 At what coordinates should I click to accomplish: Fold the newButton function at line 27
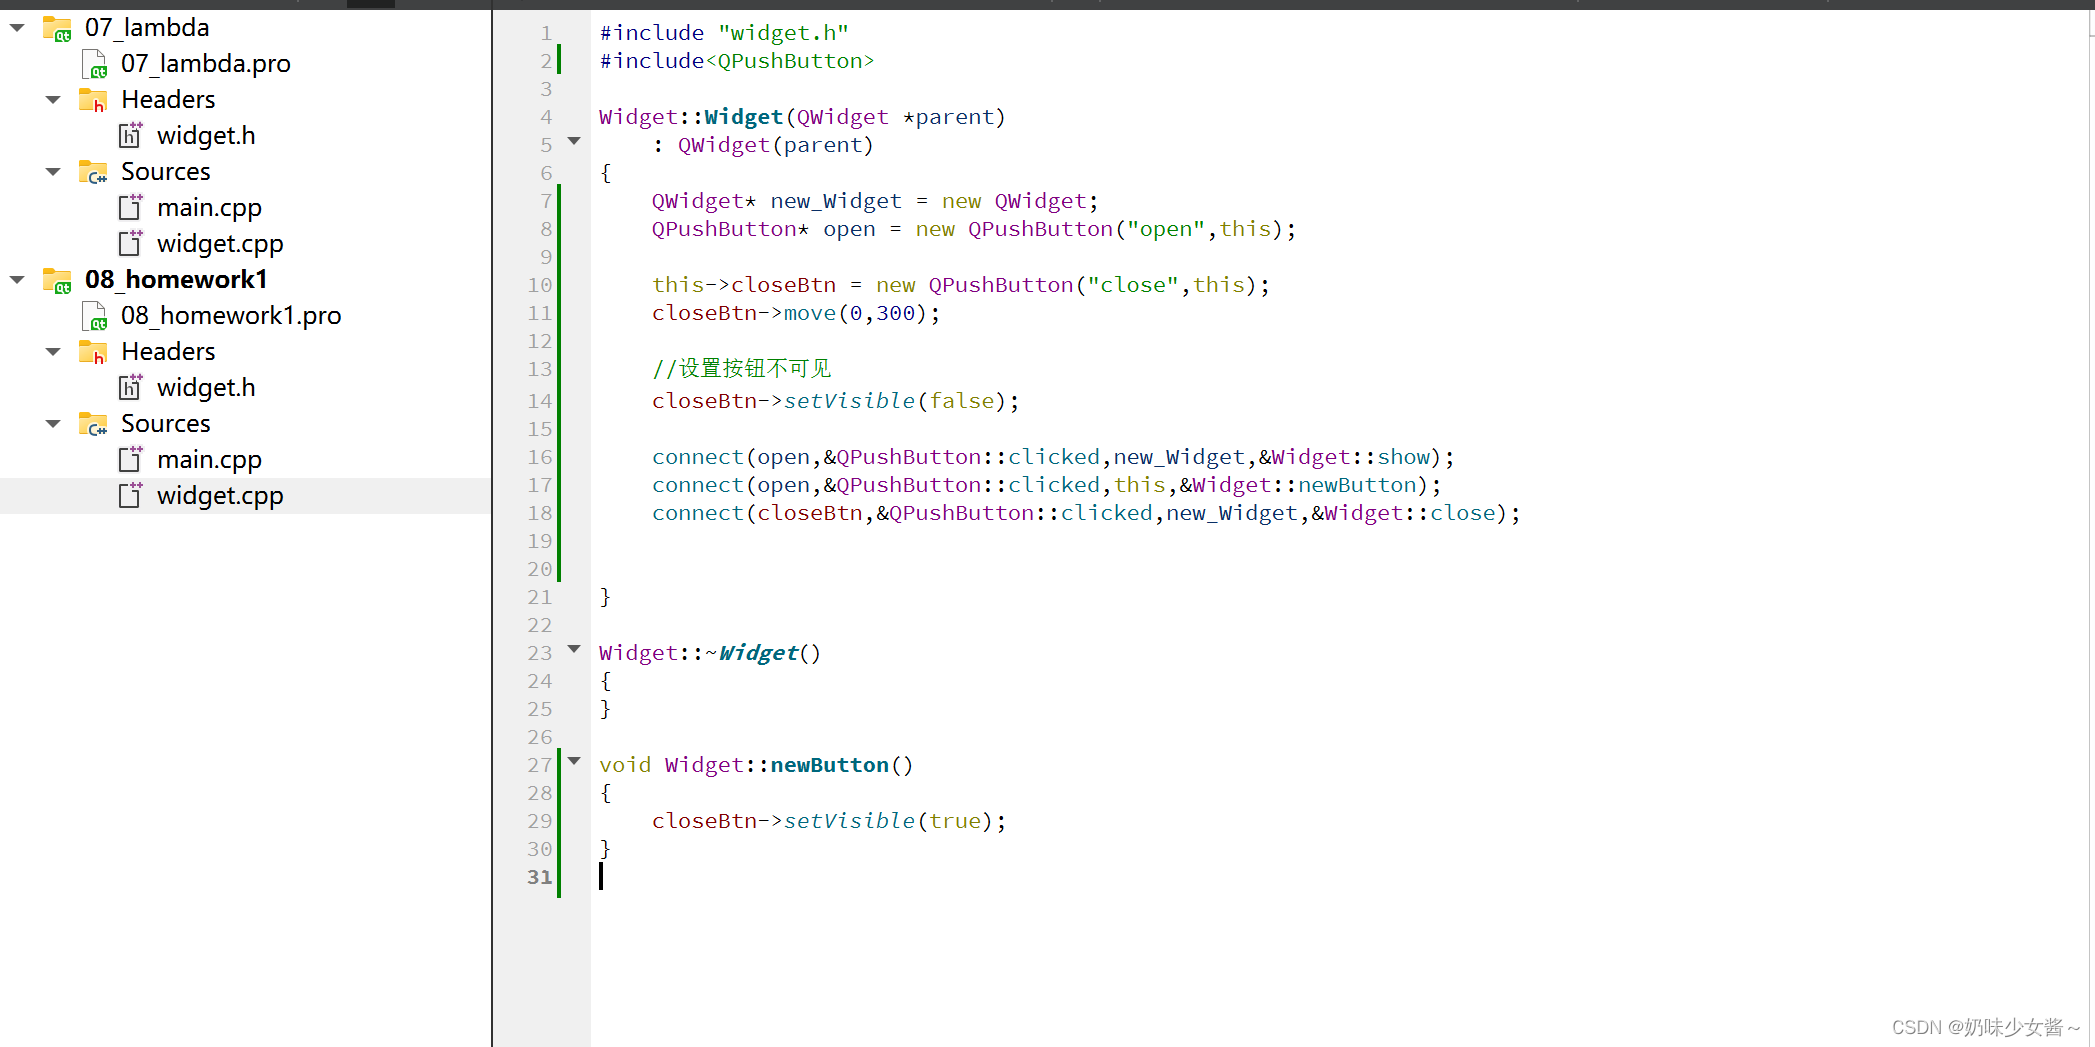[574, 761]
